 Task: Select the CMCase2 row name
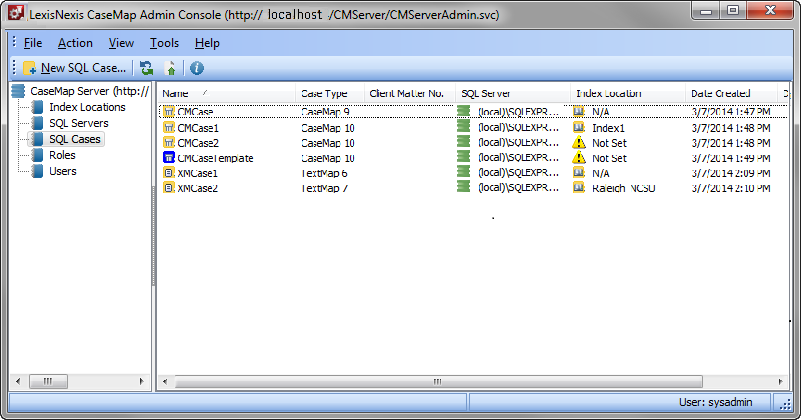198,143
